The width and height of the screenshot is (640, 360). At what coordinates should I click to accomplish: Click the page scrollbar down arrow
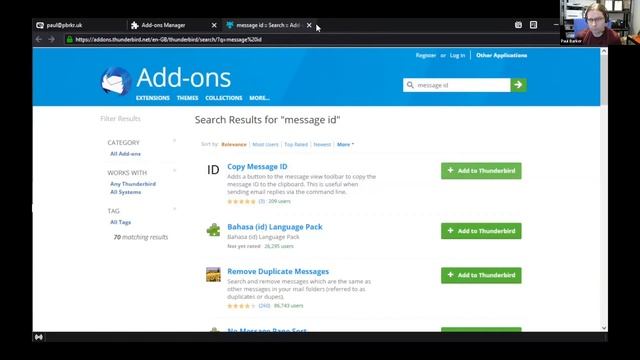[604, 328]
